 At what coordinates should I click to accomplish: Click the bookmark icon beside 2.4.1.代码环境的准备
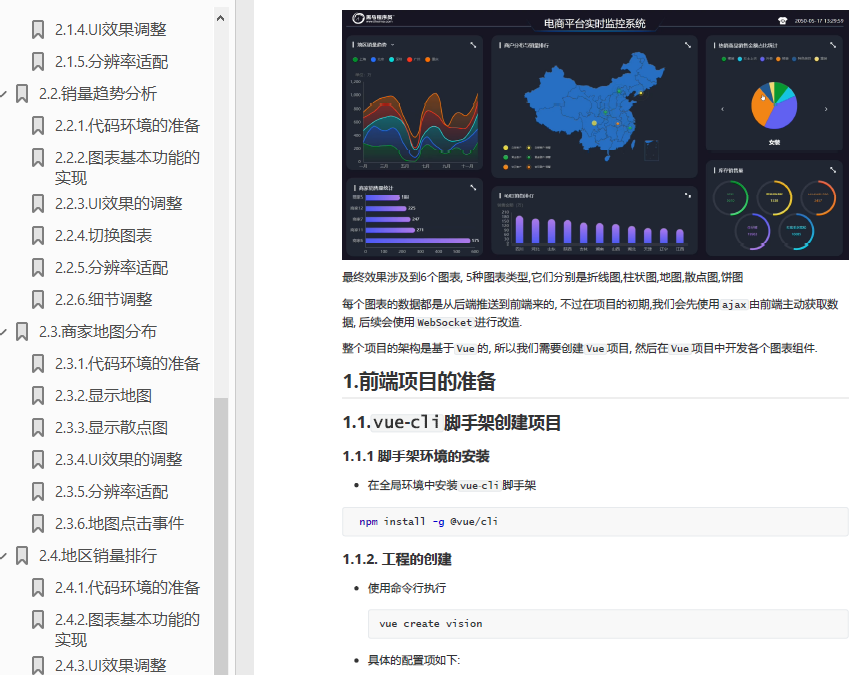tap(38, 587)
